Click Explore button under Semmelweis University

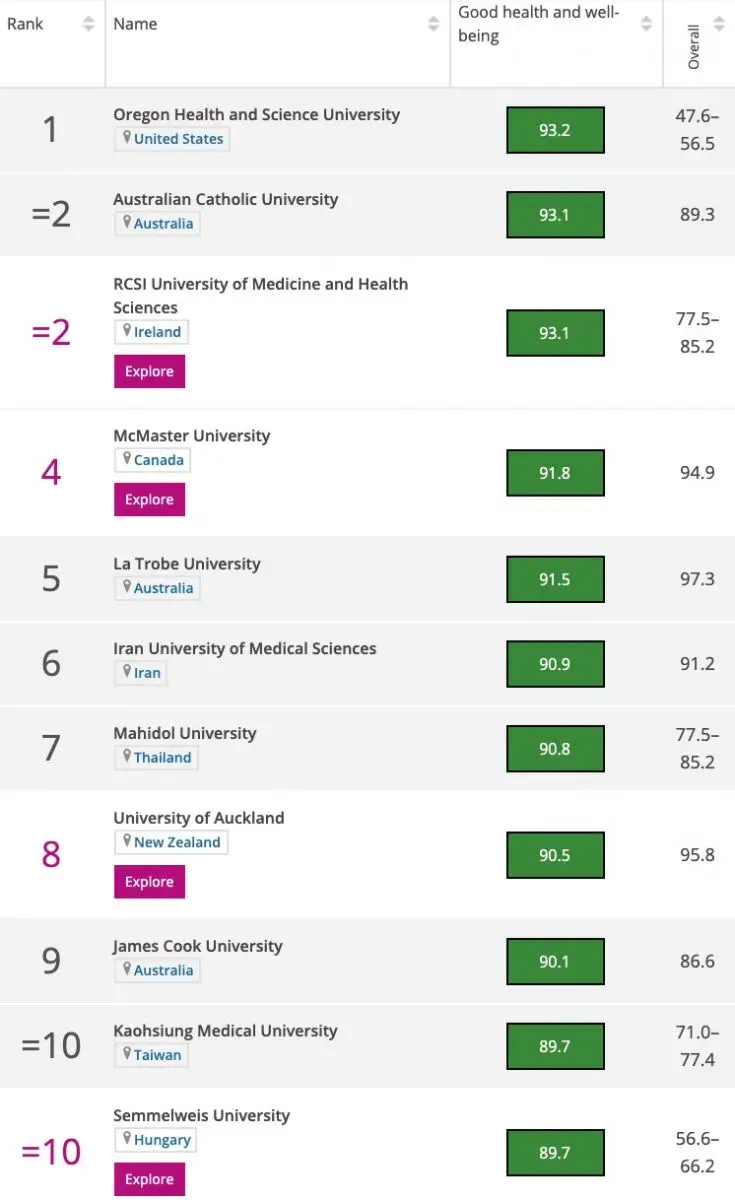point(149,1179)
